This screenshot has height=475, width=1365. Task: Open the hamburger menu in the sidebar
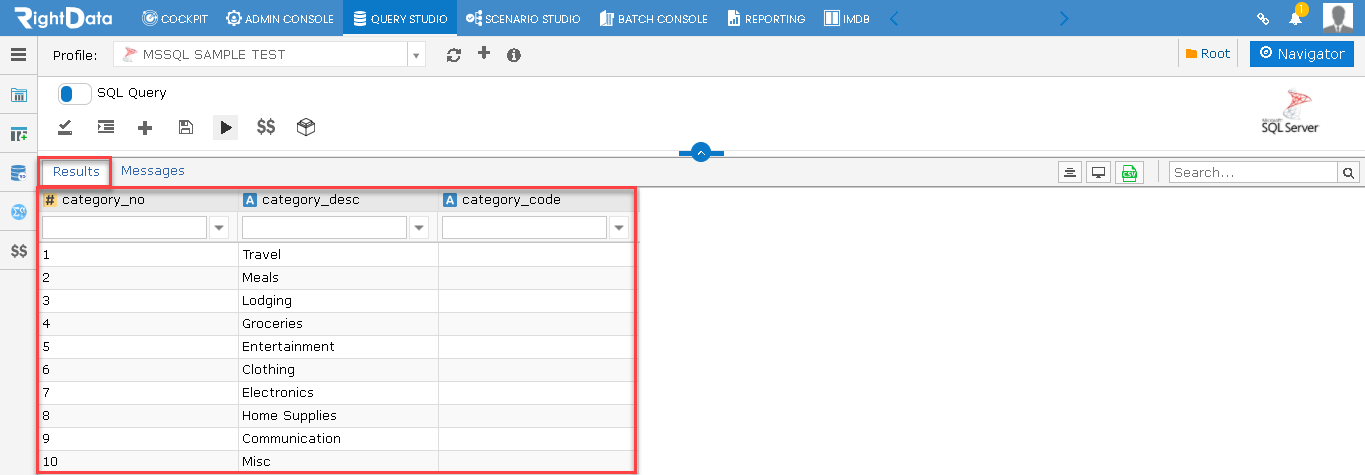18,54
